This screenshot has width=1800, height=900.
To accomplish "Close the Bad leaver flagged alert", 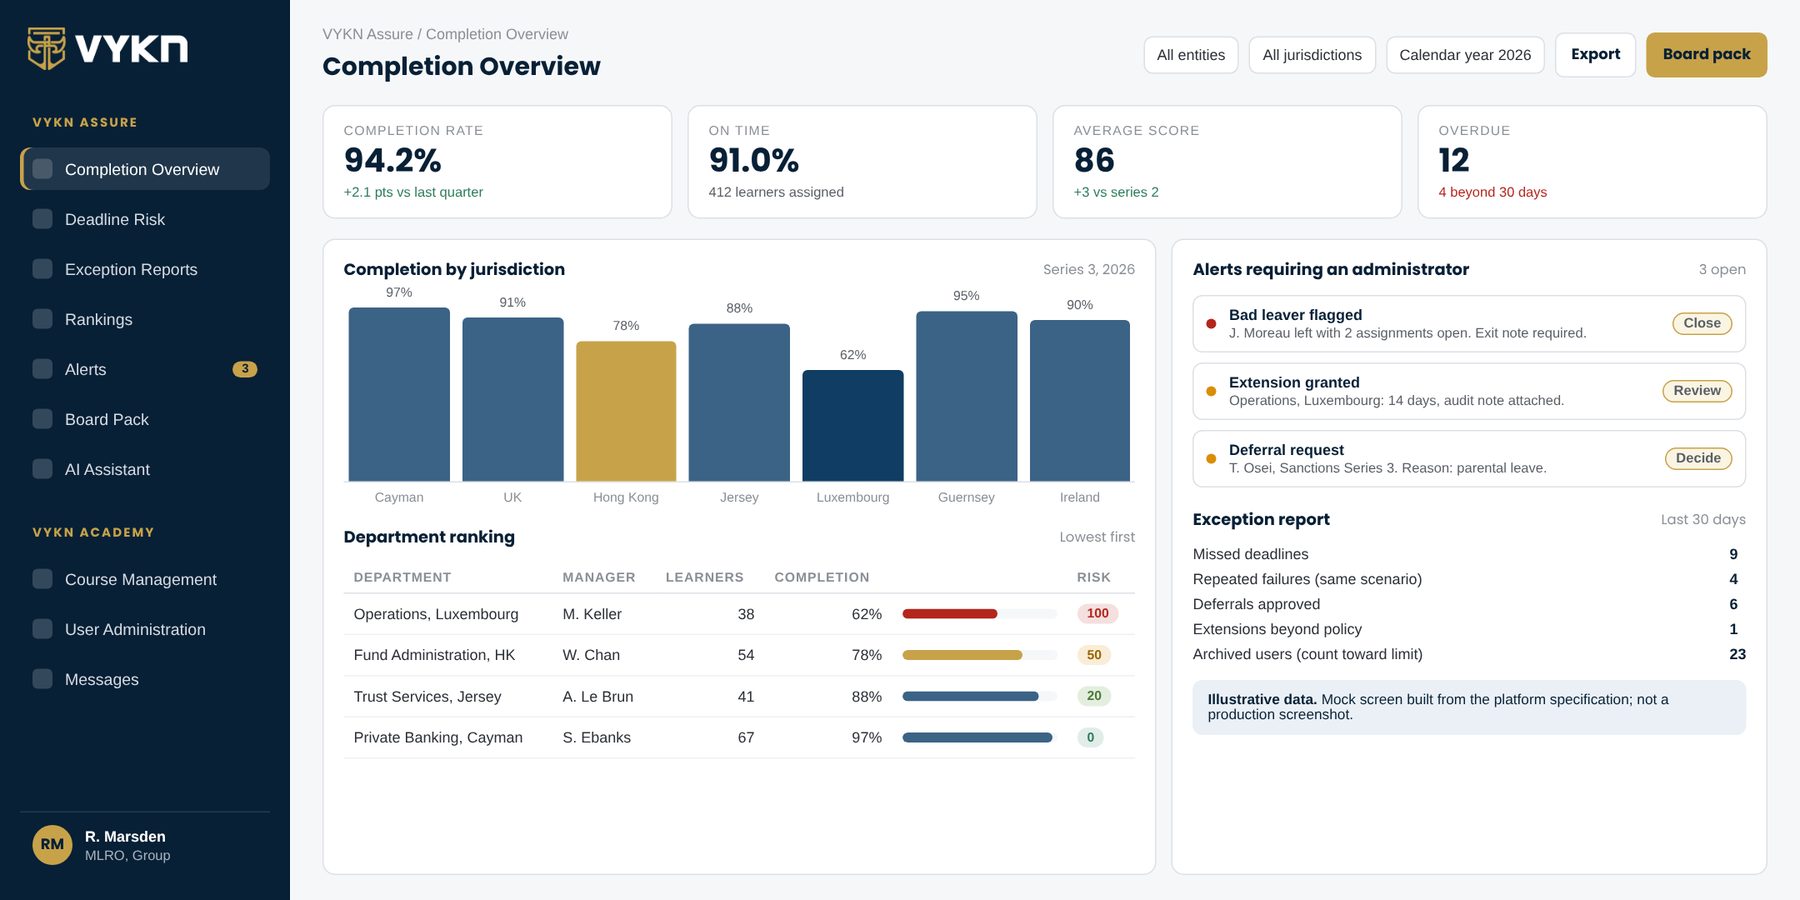I will [1702, 323].
